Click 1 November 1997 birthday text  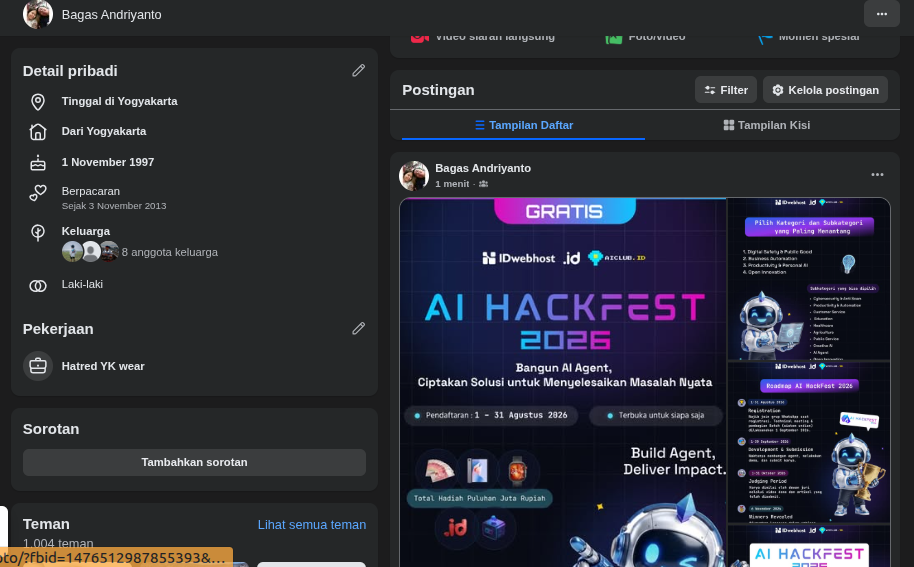pyautogui.click(x=108, y=163)
